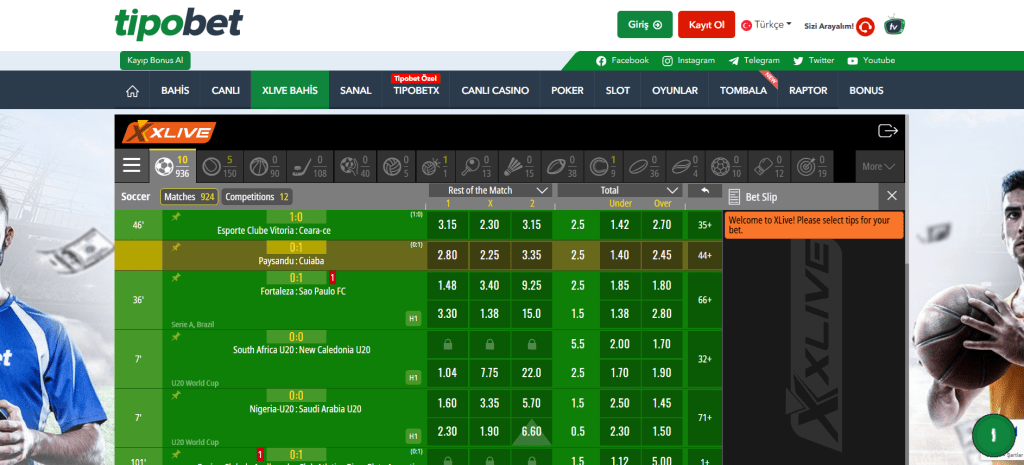Expand the More sports list
1024x465 pixels.
(x=880, y=166)
